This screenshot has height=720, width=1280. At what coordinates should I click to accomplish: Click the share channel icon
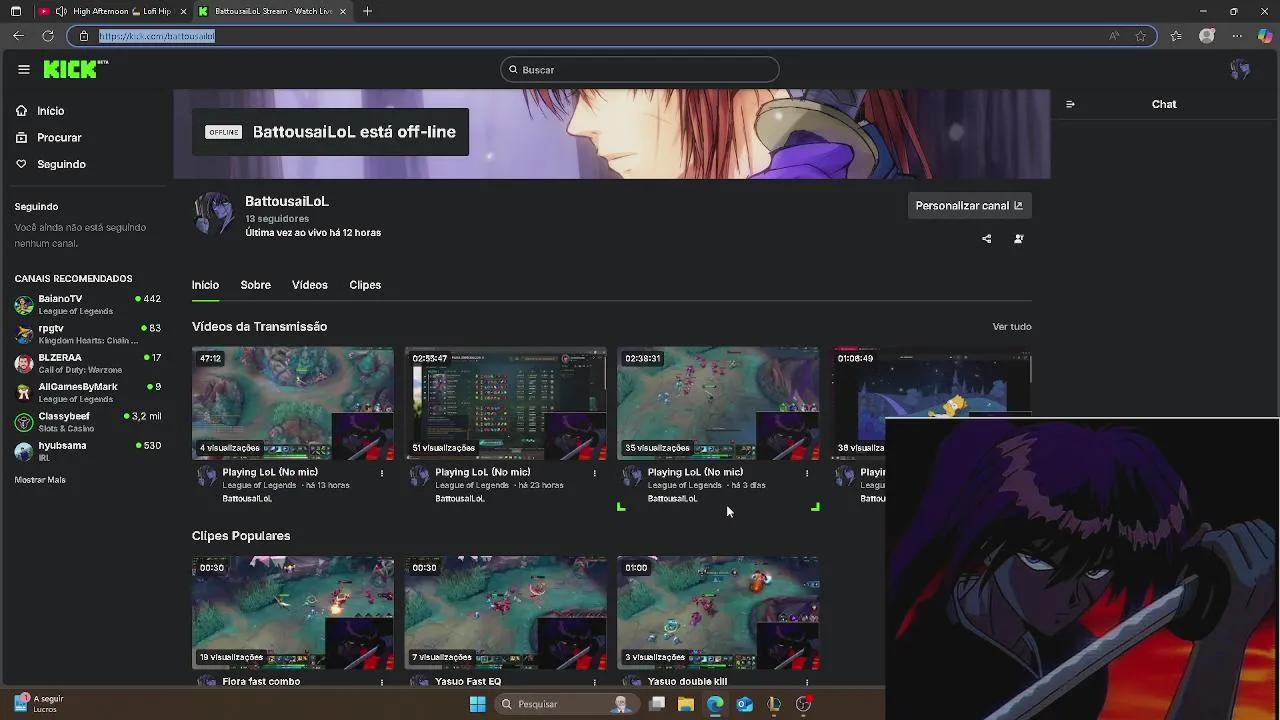[x=987, y=239]
